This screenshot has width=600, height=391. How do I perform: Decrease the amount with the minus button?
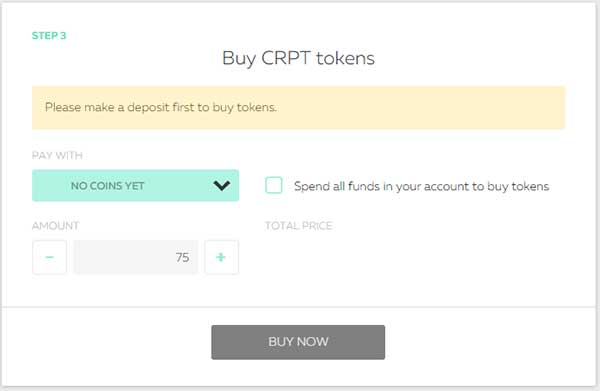(49, 257)
